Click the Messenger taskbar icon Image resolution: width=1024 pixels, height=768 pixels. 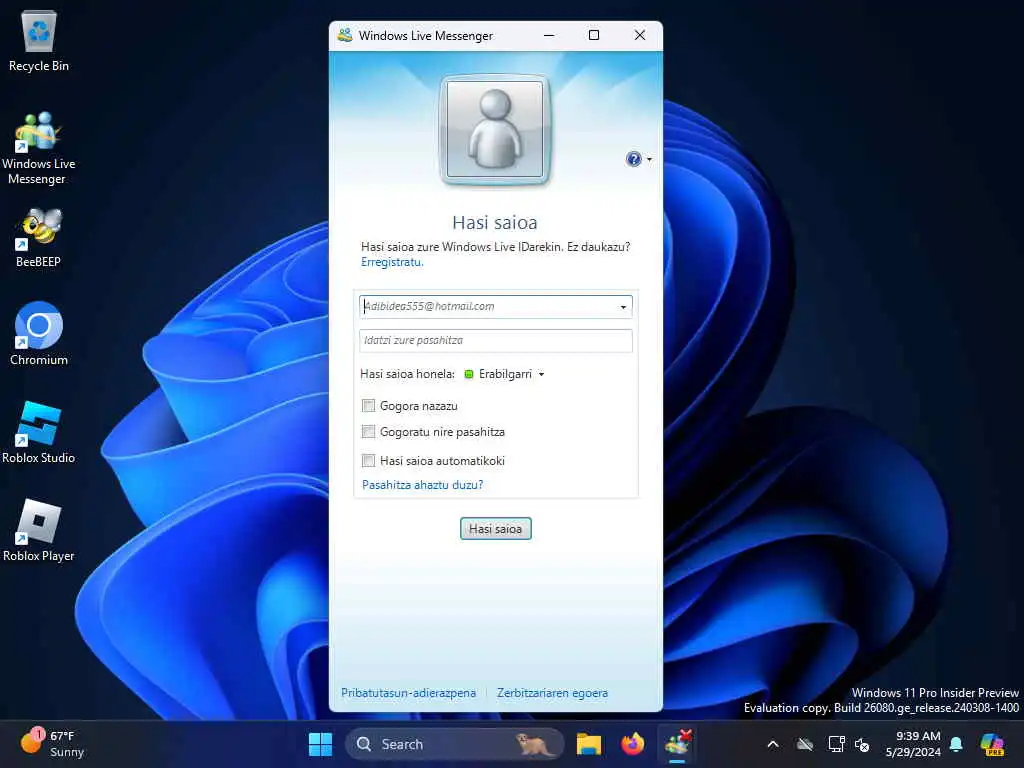point(677,744)
